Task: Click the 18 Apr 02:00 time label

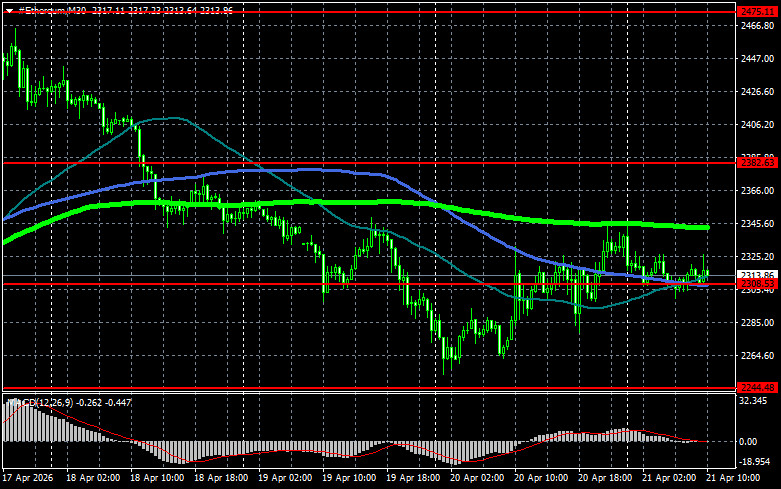Action: 93,478
